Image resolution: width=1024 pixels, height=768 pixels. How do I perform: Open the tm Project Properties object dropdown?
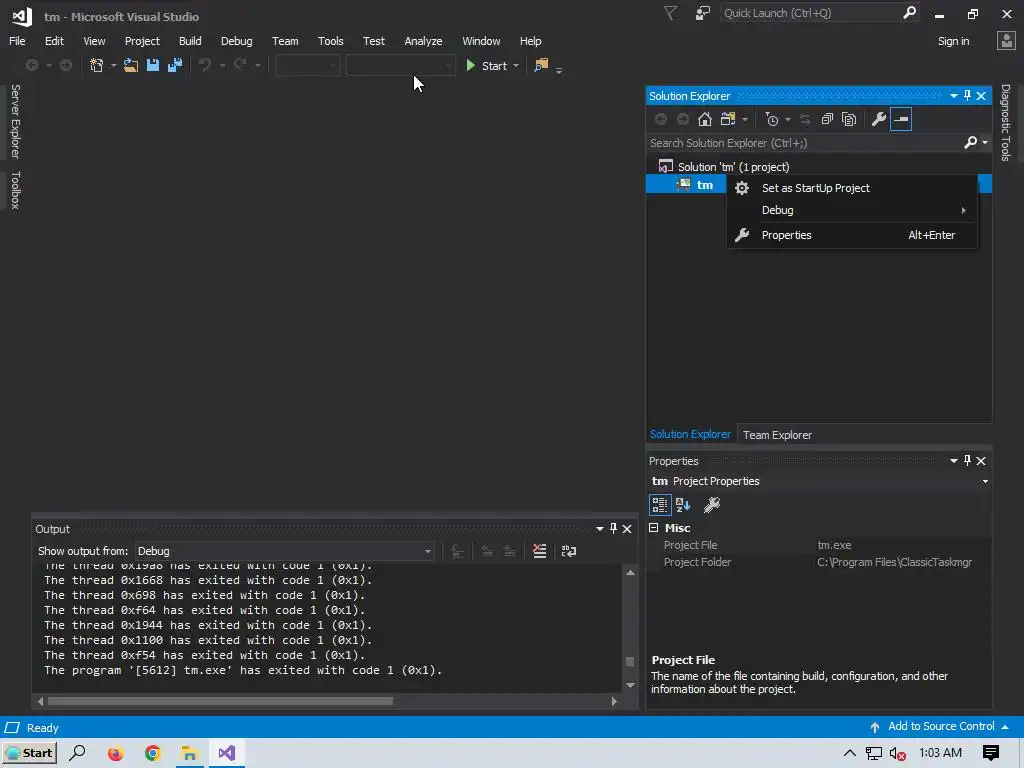point(985,481)
